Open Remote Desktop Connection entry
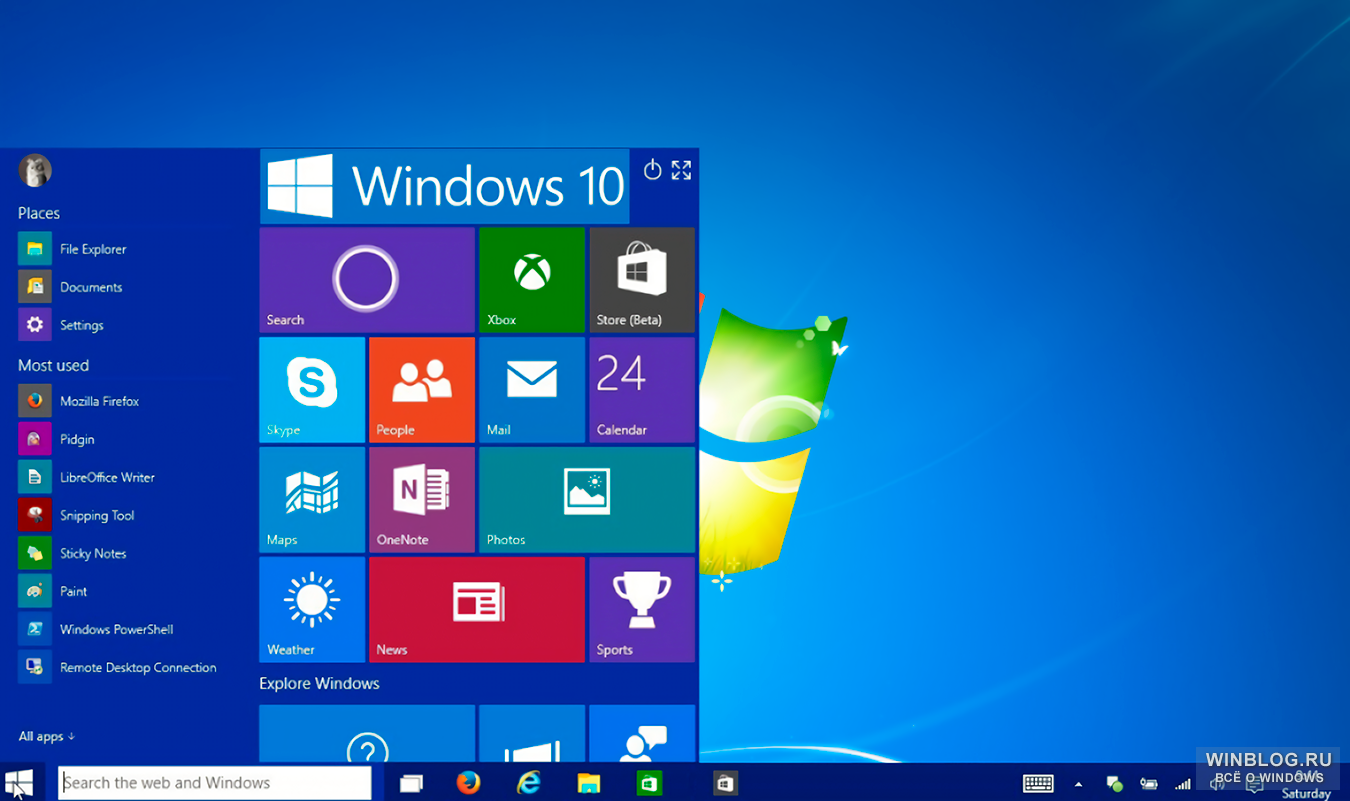 click(118, 667)
